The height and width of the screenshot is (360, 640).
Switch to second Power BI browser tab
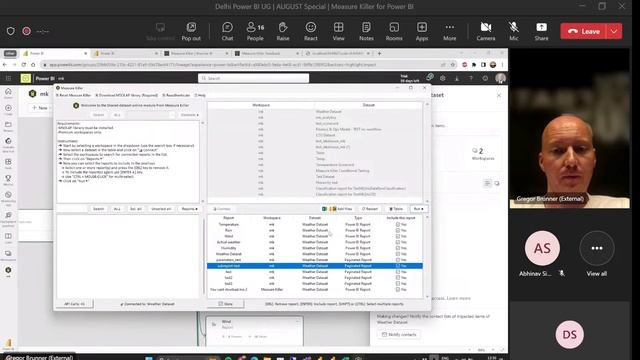(125, 53)
